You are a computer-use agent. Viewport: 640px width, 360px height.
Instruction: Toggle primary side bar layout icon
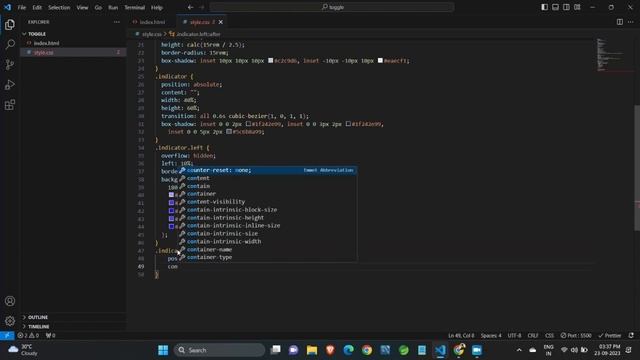(x=544, y=7)
